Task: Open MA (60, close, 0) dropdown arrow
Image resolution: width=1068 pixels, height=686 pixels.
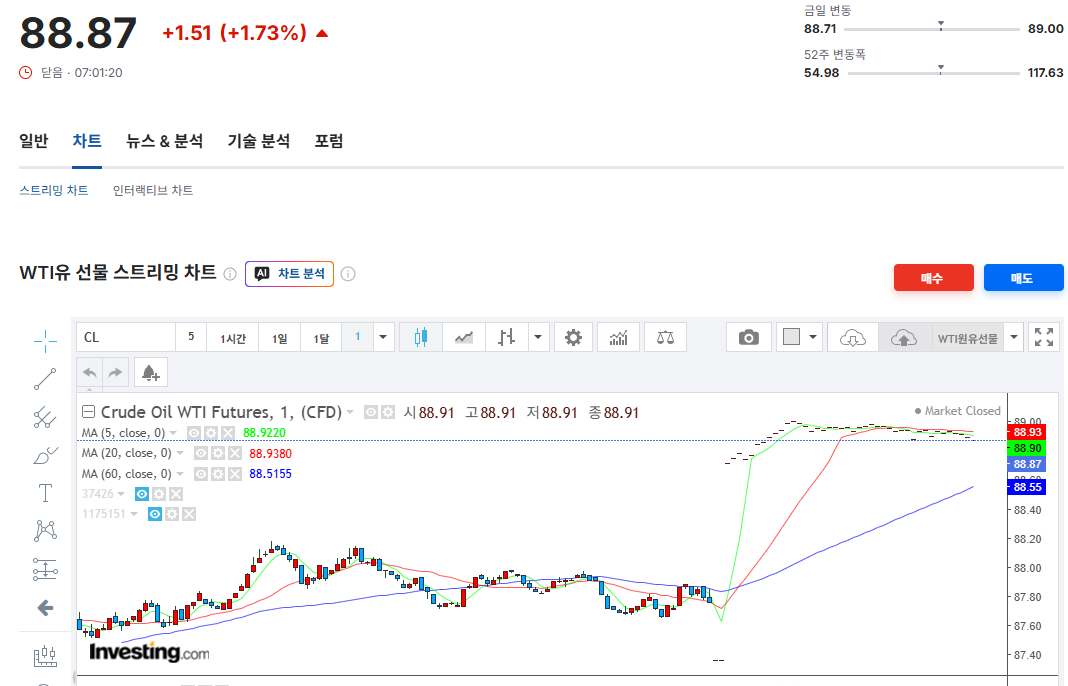Action: [x=180, y=474]
